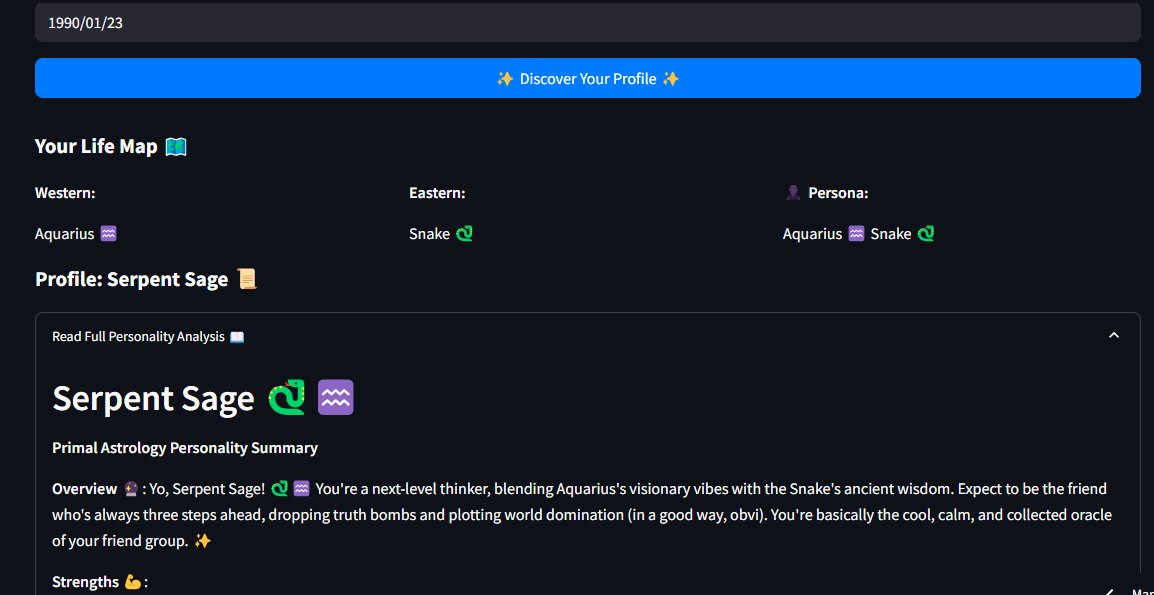
Task: Click the silhouette icon next to Persona
Action: 792,193
